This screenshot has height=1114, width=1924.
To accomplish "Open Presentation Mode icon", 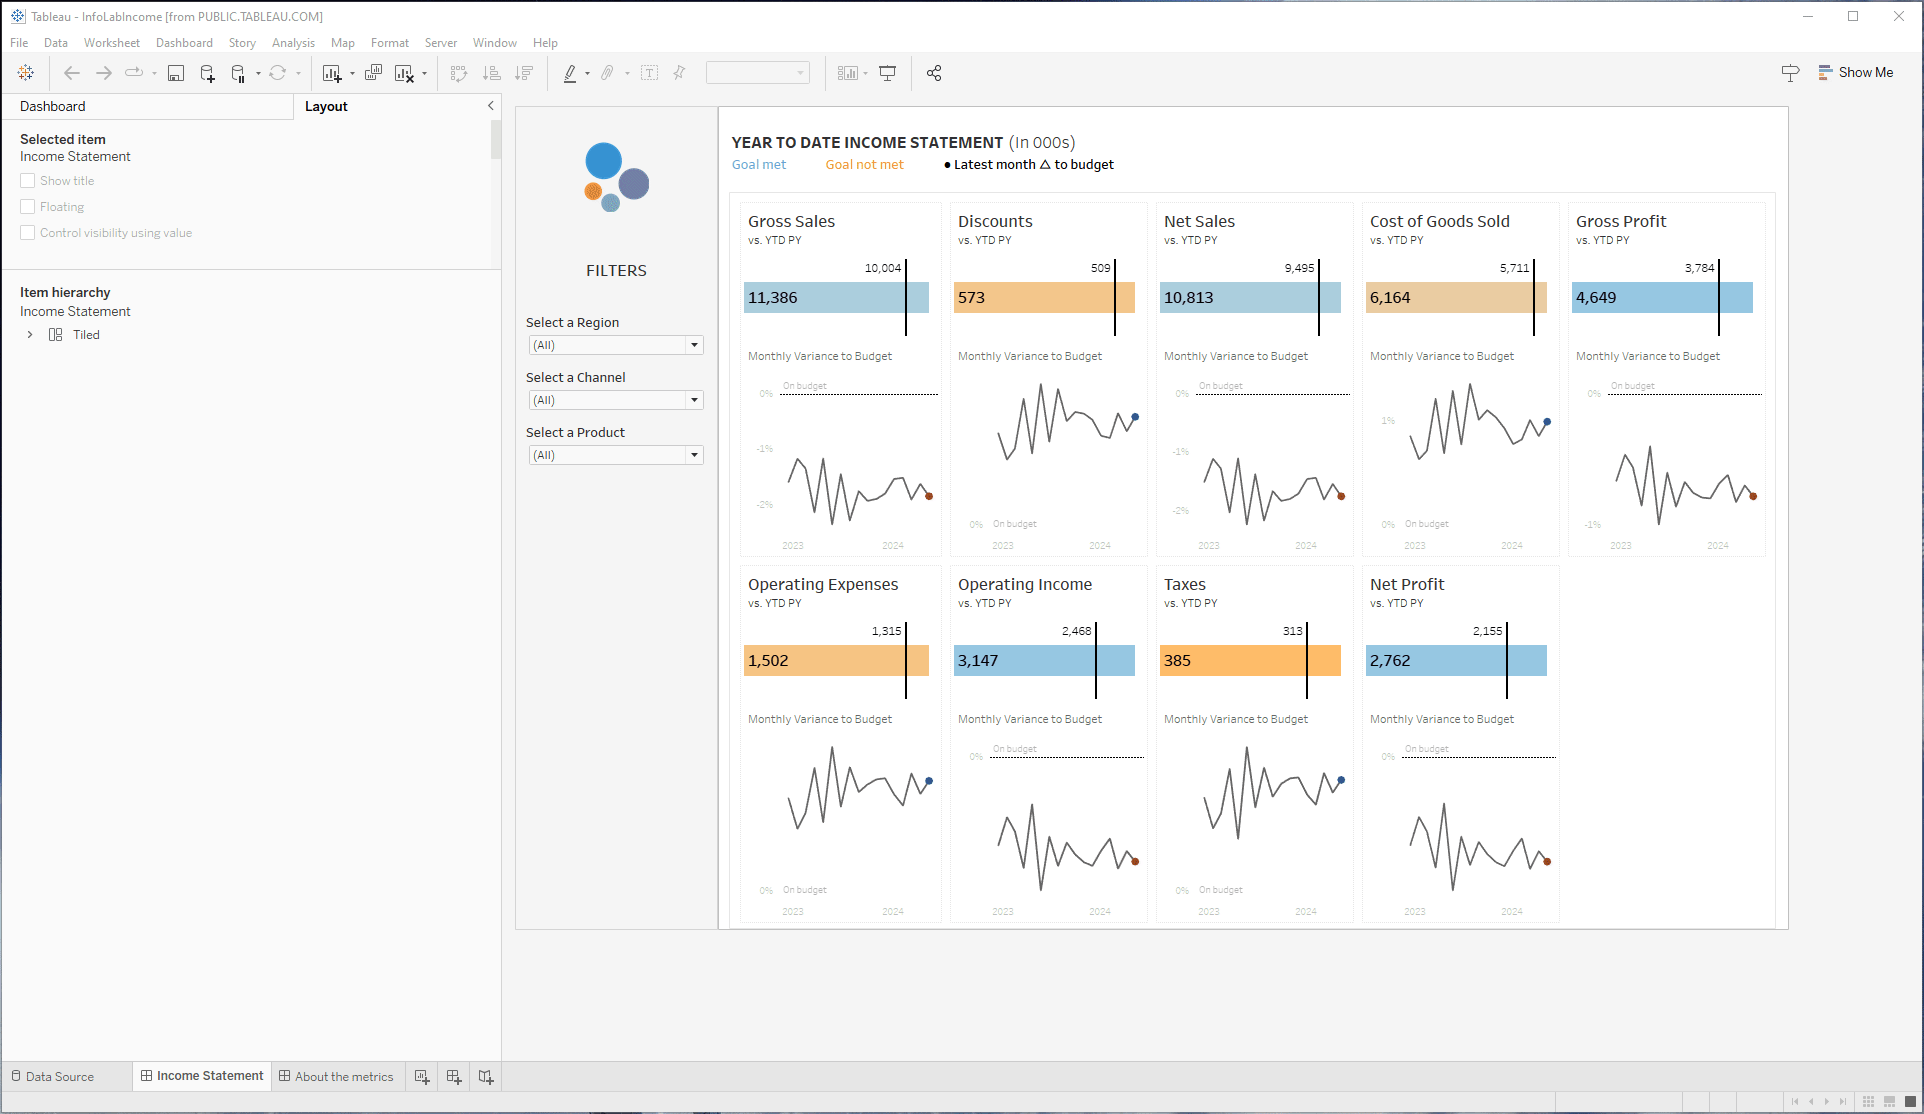I will [x=887, y=73].
